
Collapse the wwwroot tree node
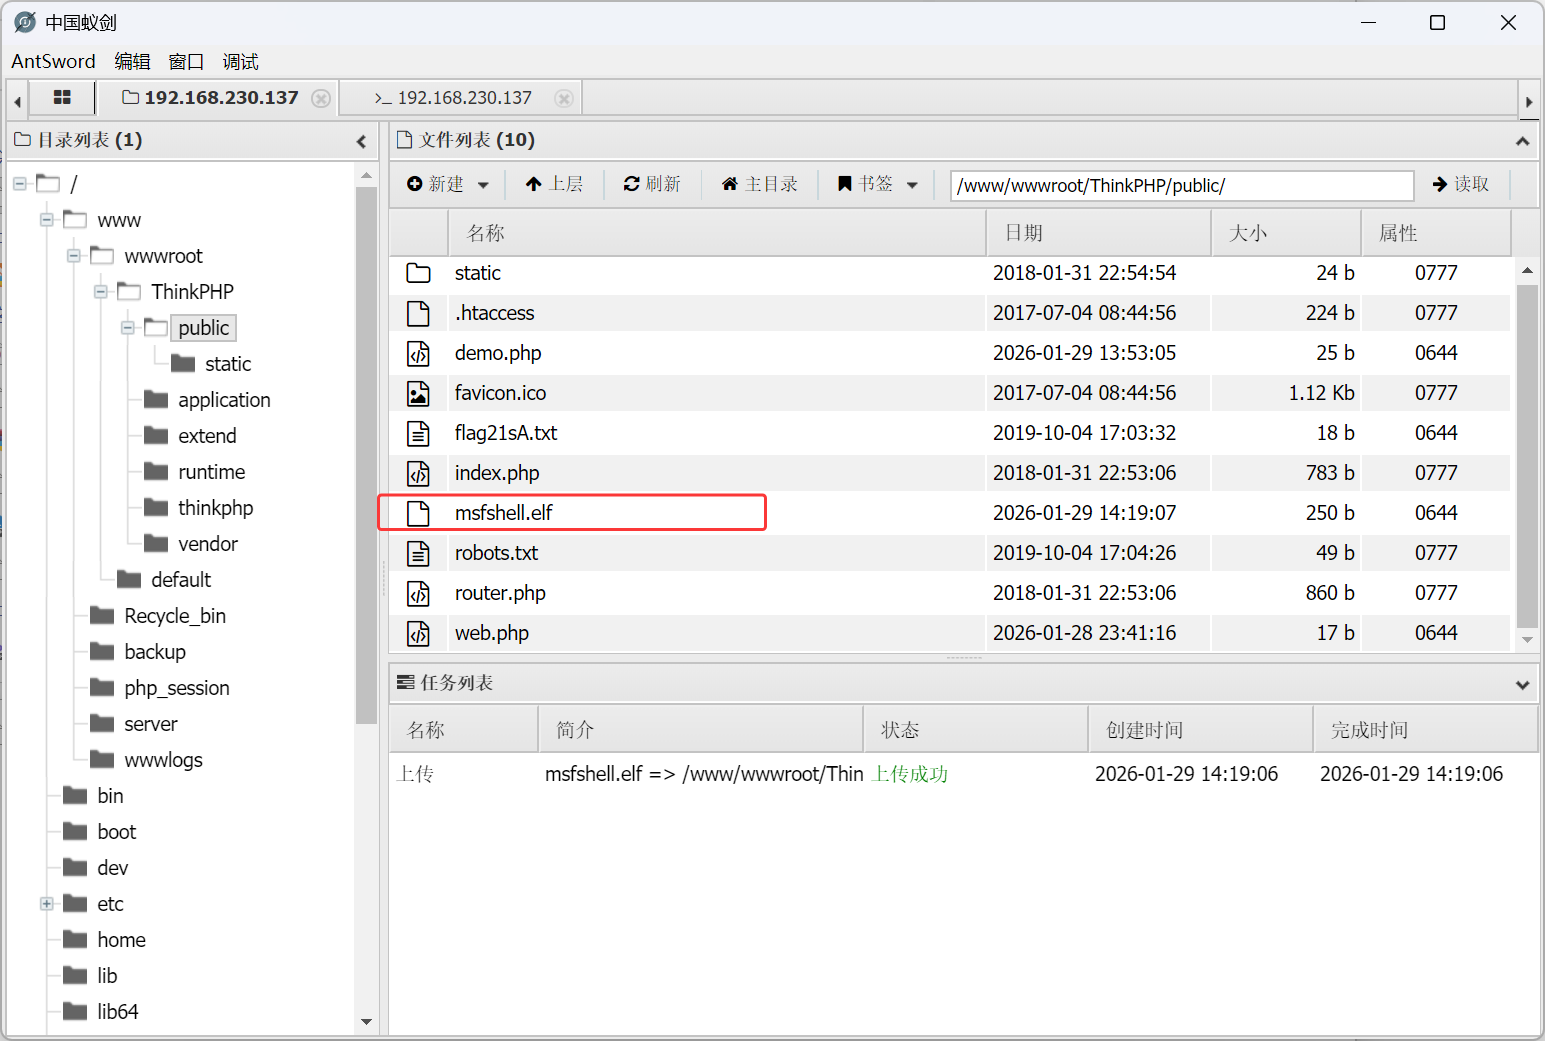pyautogui.click(x=73, y=256)
